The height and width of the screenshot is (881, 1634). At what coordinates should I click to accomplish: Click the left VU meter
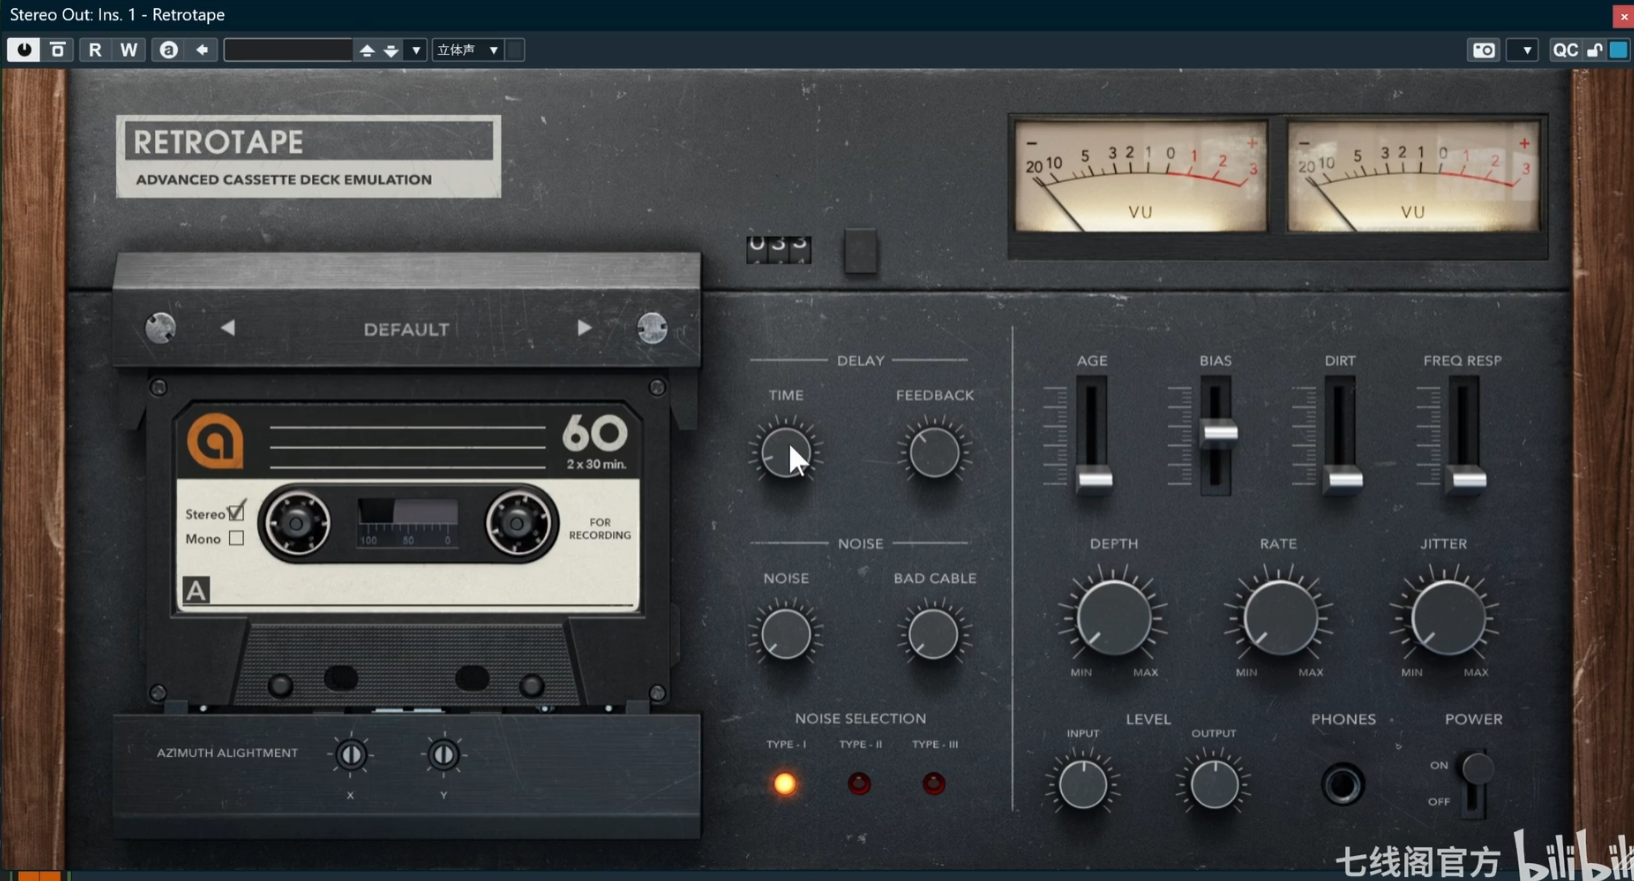(1140, 177)
